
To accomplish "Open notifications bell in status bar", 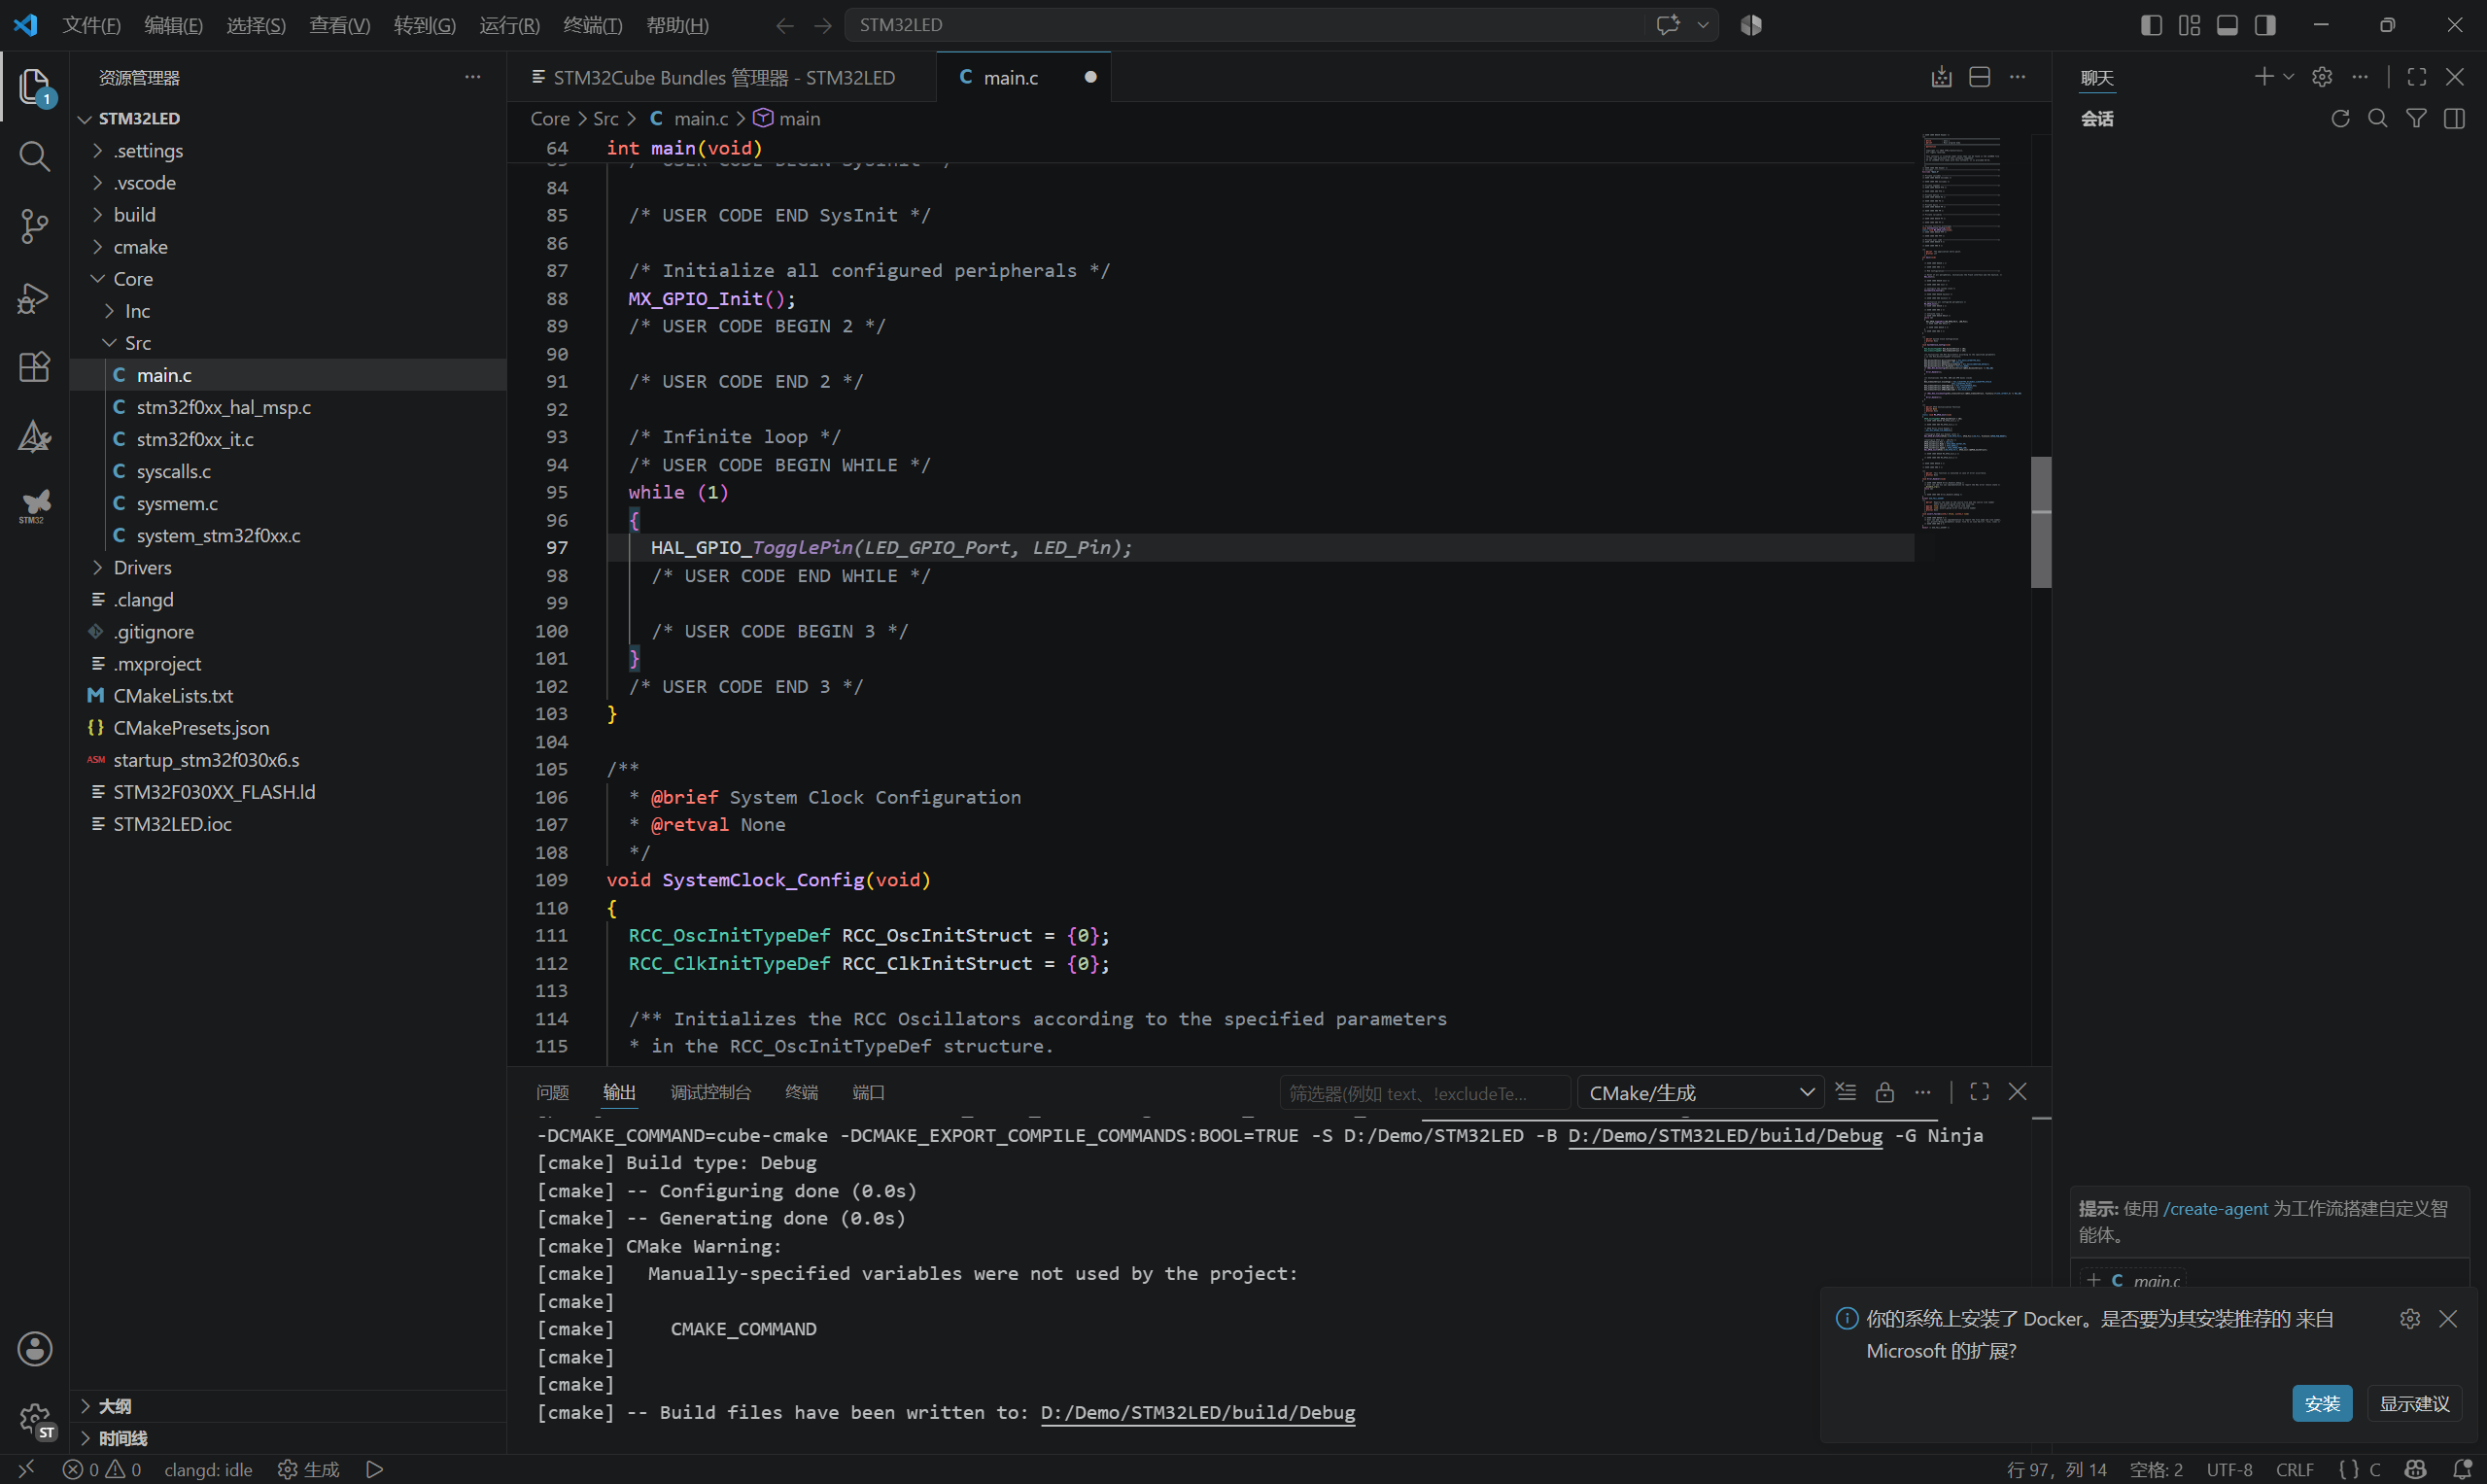I will [2462, 1469].
